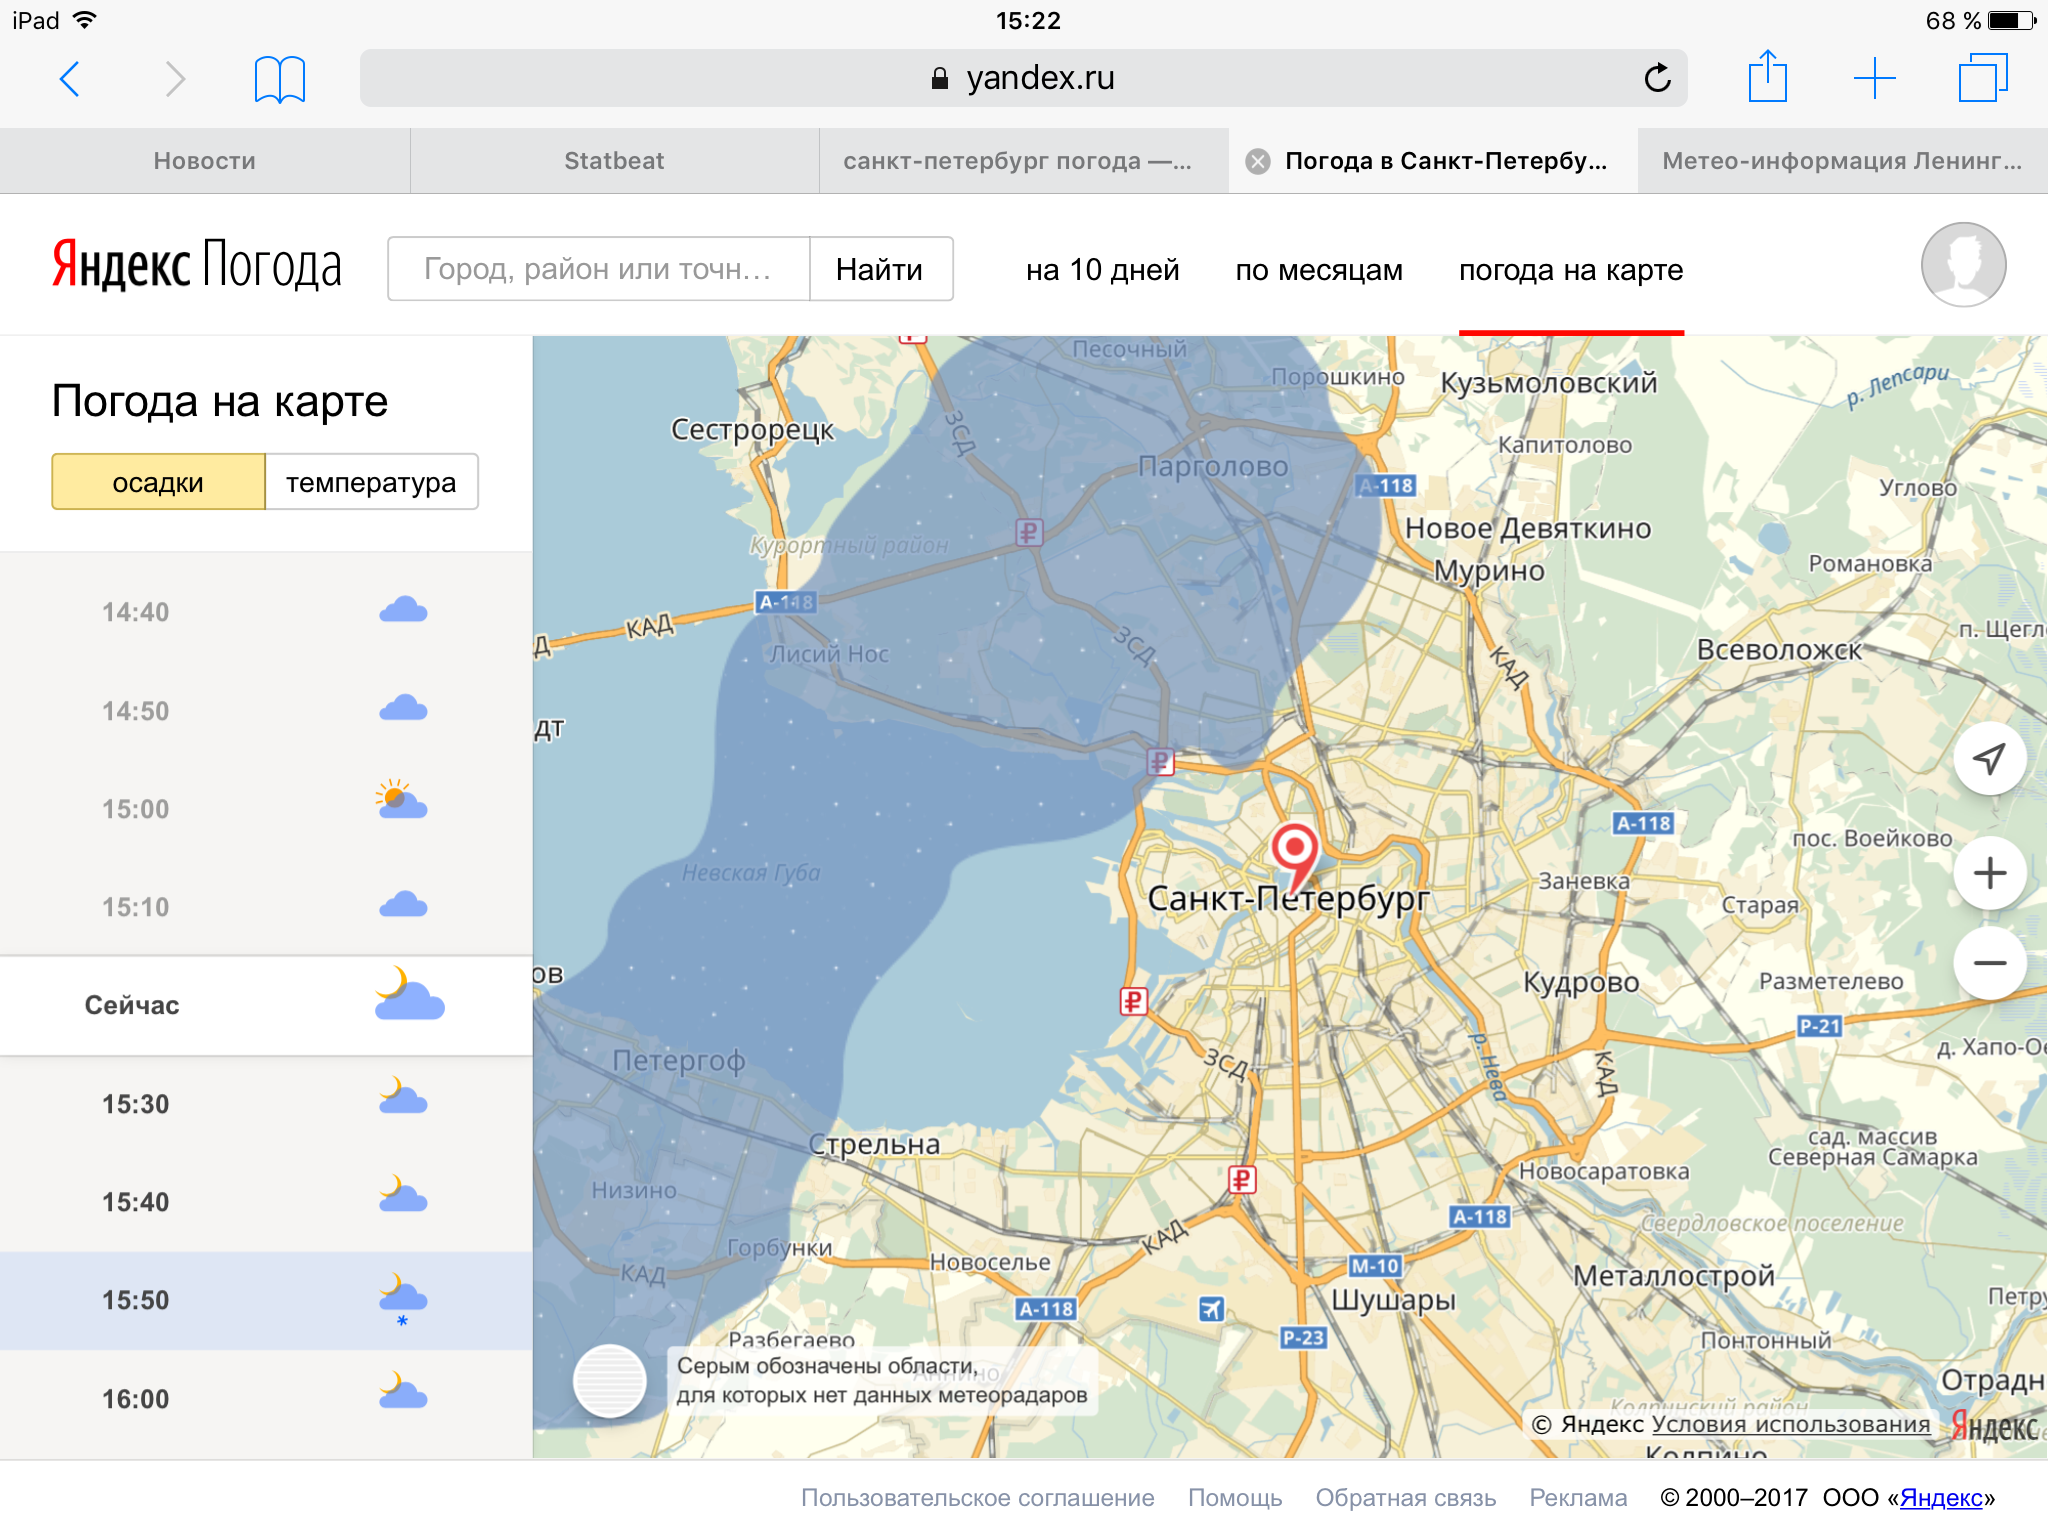Viewport: 2048px width, 1536px height.
Task: Switch to Новости tab
Action: [x=204, y=161]
